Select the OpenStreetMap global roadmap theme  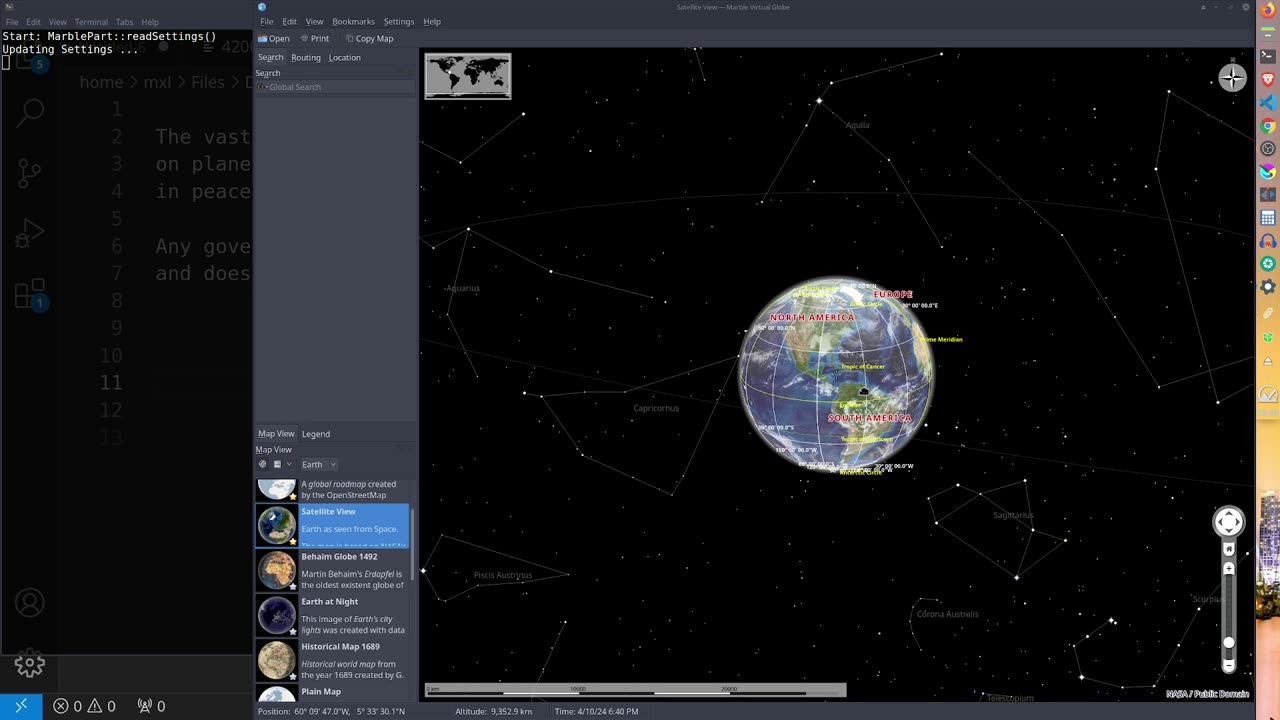332,490
